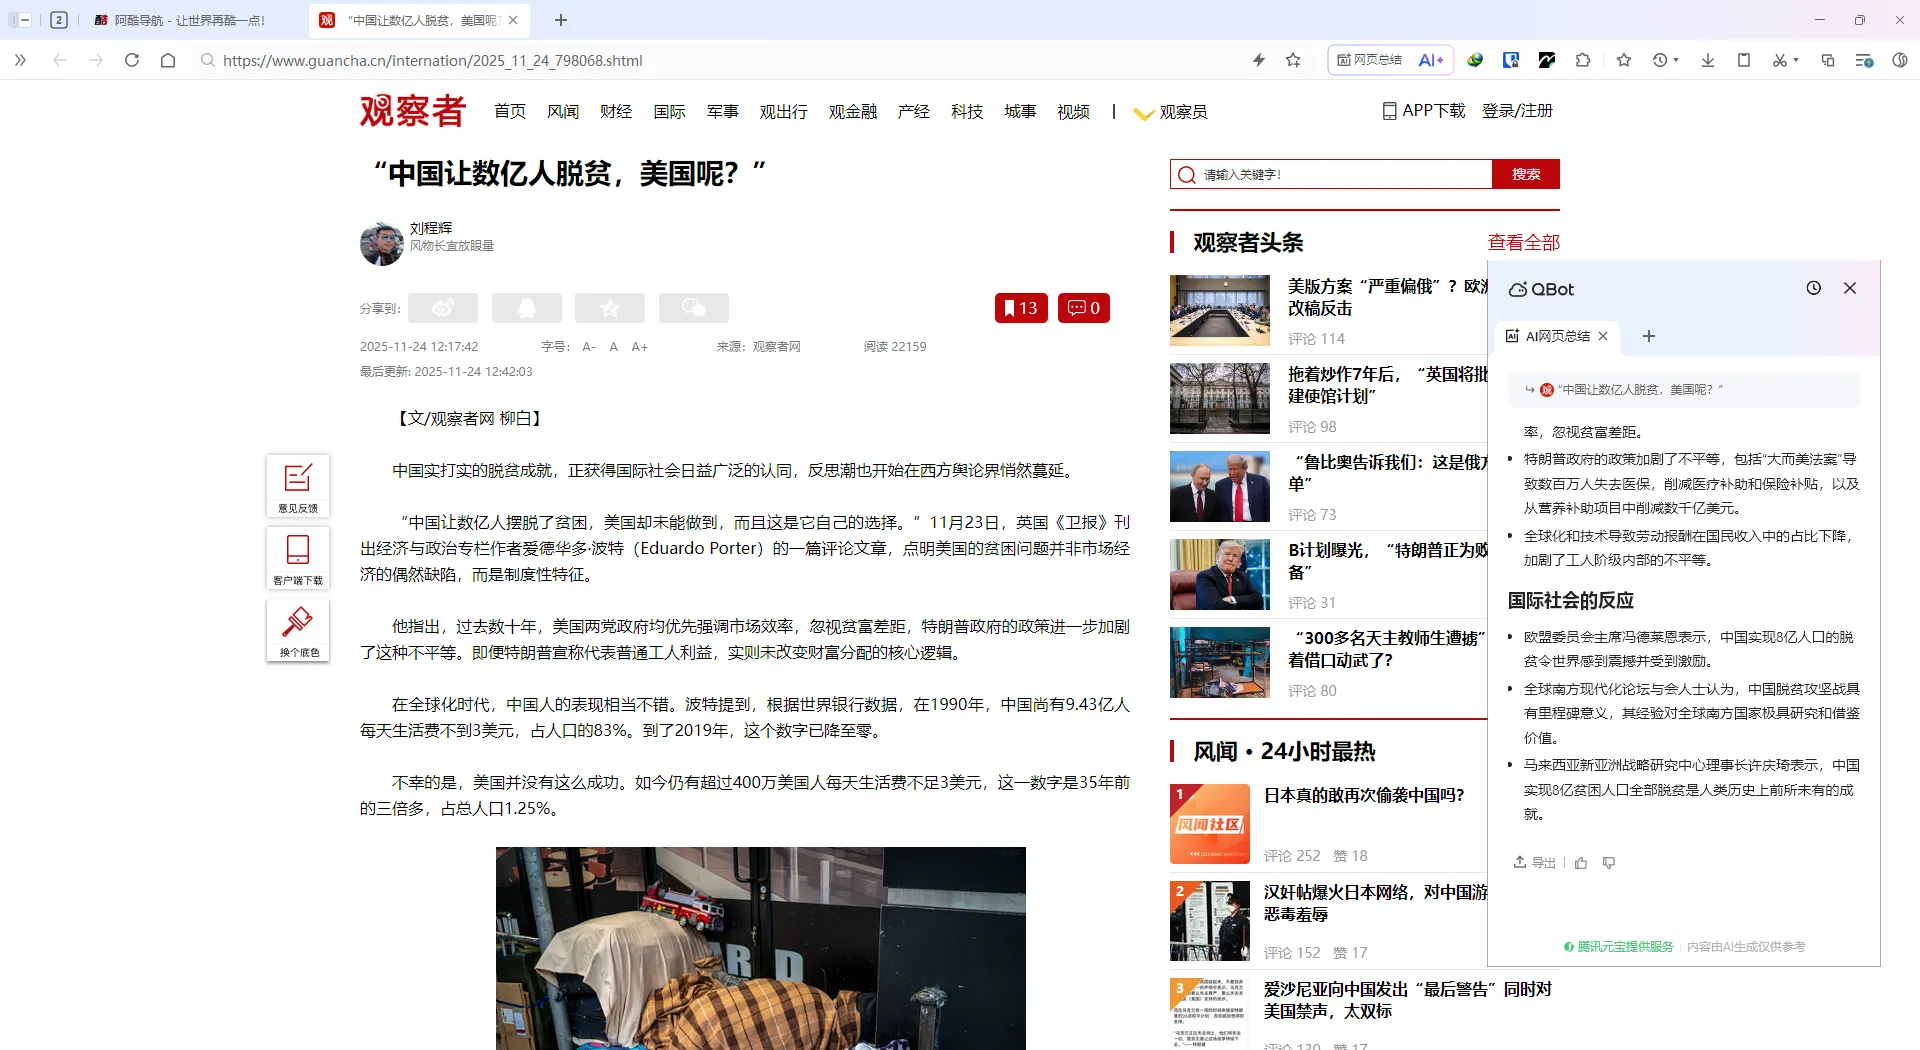The width and height of the screenshot is (1920, 1050).
Task: Give a thumbs up to the QBot summary
Action: tap(1580, 862)
